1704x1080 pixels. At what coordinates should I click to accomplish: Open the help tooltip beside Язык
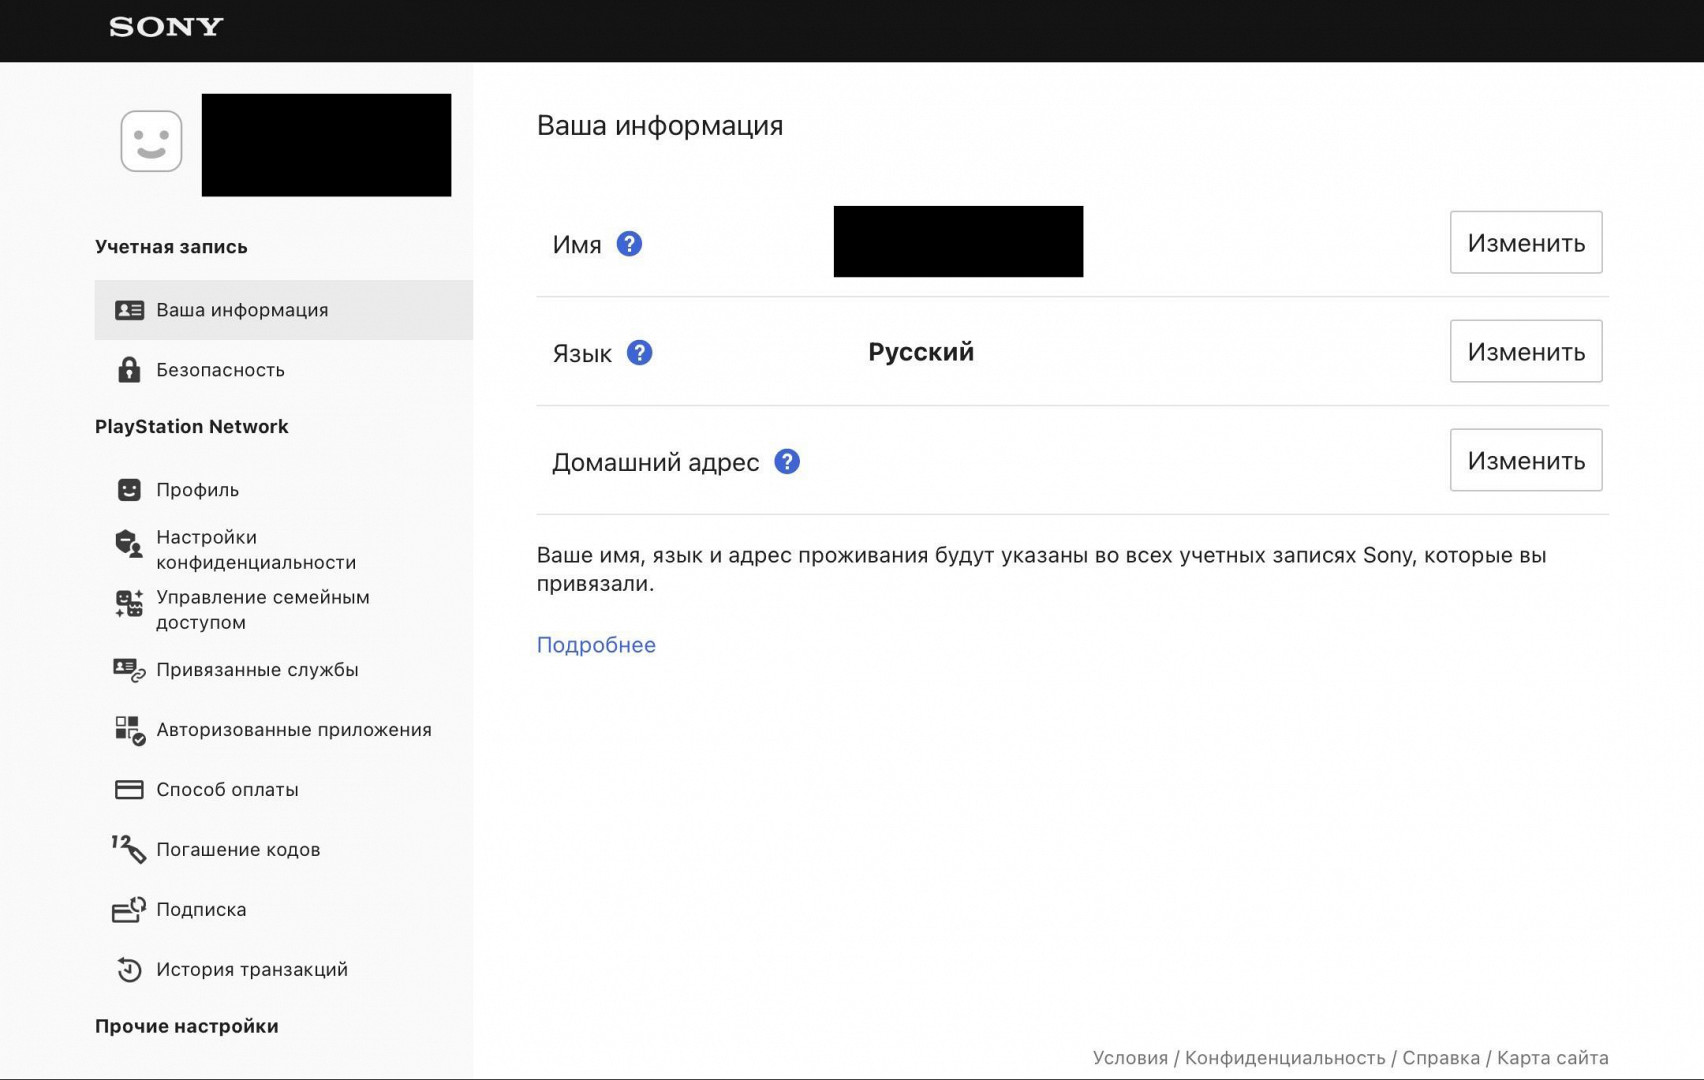tap(639, 353)
